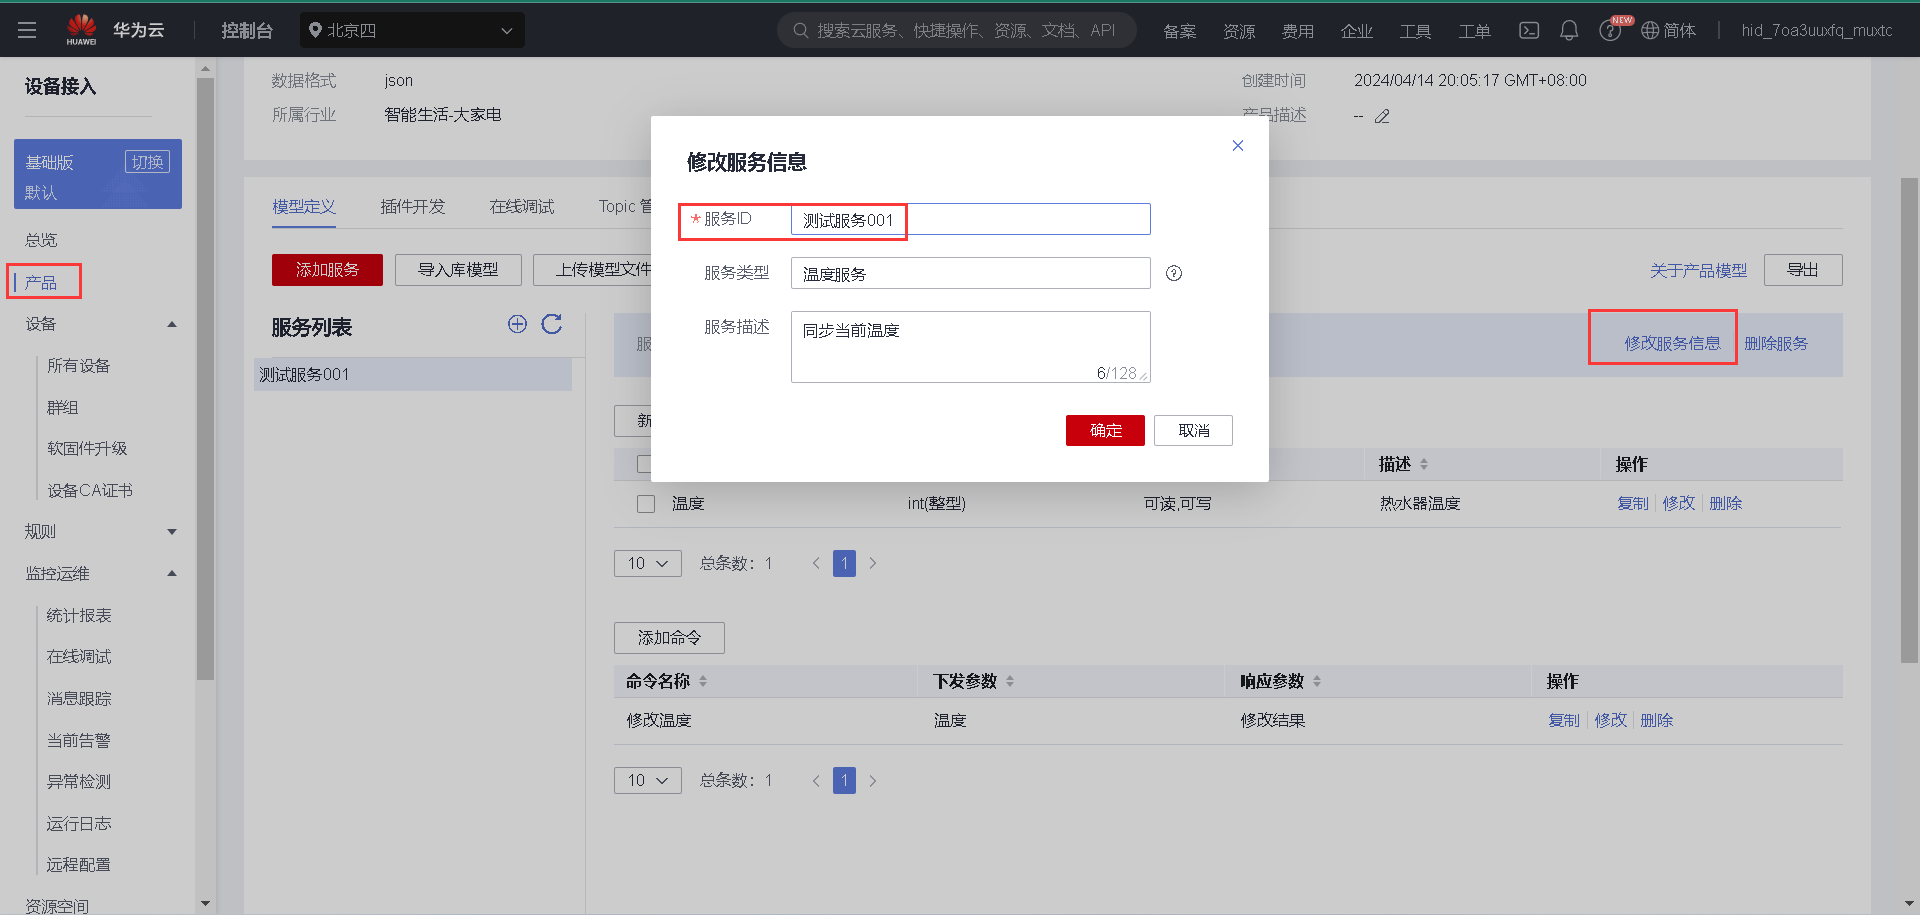Click the 服务描述 text area
The image size is (1920, 915).
(x=970, y=347)
